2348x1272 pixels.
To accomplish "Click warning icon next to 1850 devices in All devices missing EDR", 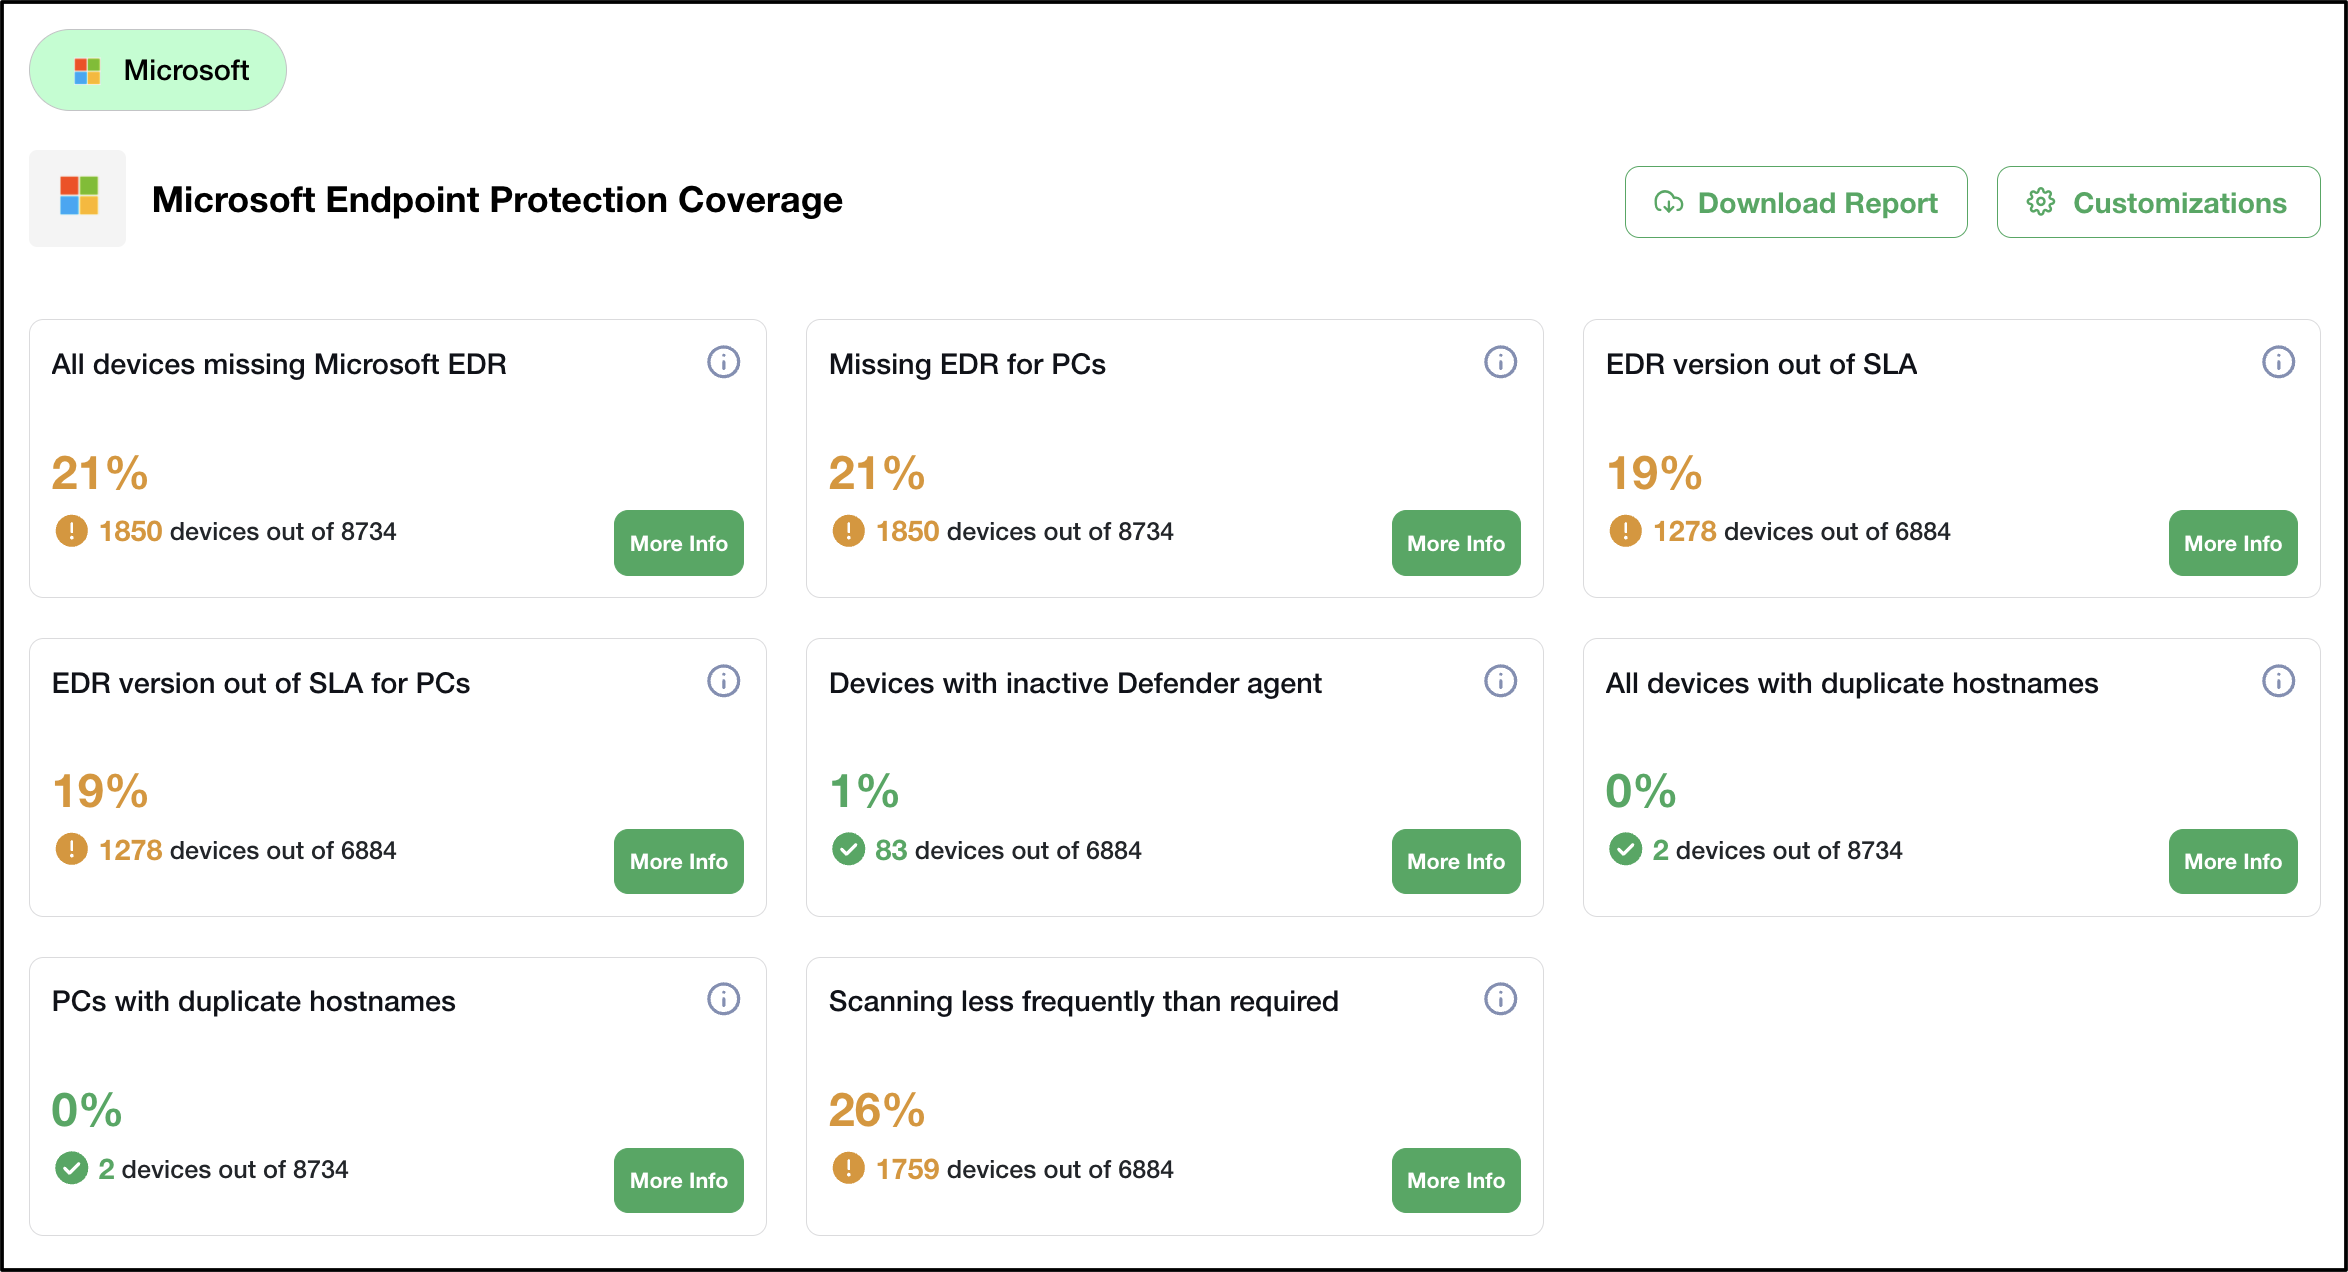I will (71, 531).
